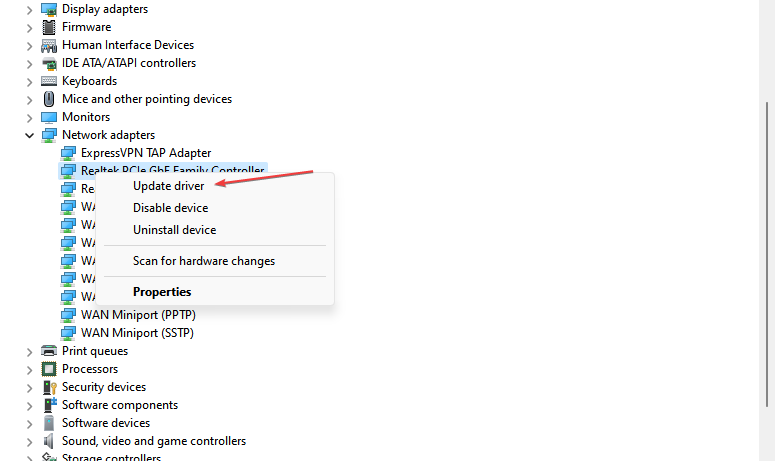Click the Firmware category icon
The width and height of the screenshot is (775, 461).
[x=49, y=27]
